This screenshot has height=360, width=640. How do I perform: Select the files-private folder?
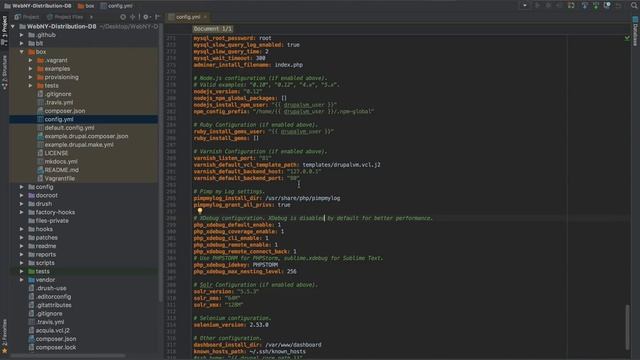48,221
